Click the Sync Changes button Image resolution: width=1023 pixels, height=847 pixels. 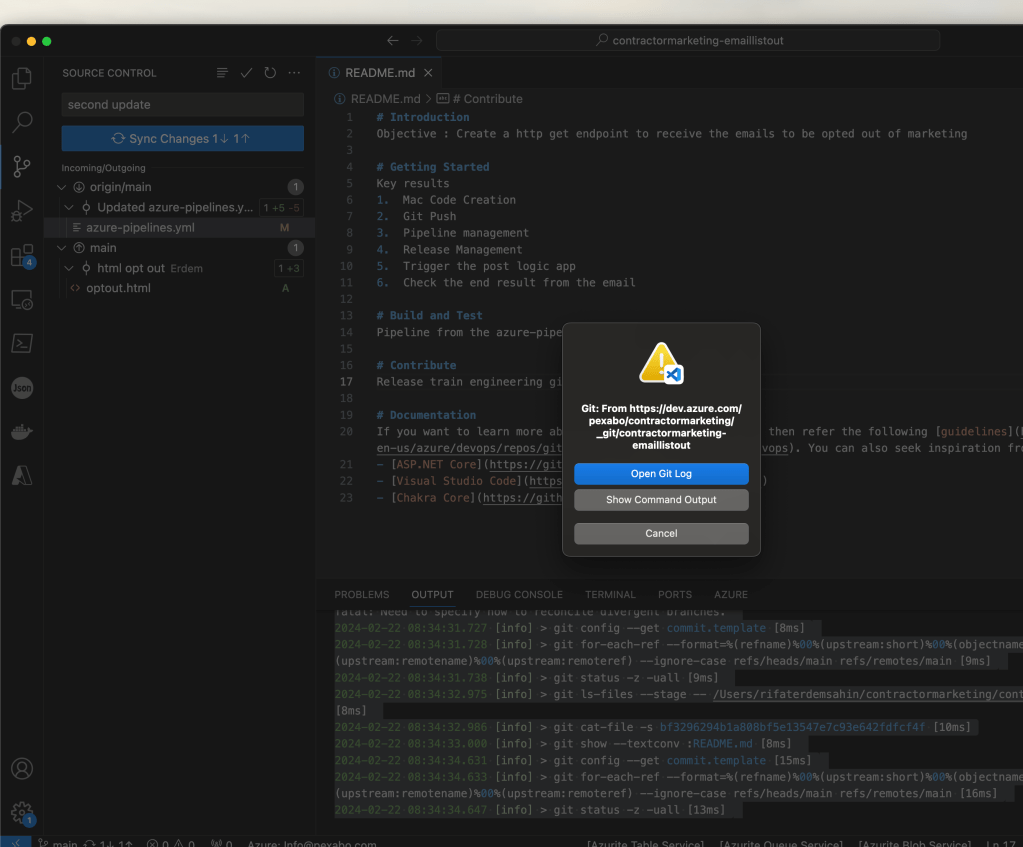click(x=183, y=138)
